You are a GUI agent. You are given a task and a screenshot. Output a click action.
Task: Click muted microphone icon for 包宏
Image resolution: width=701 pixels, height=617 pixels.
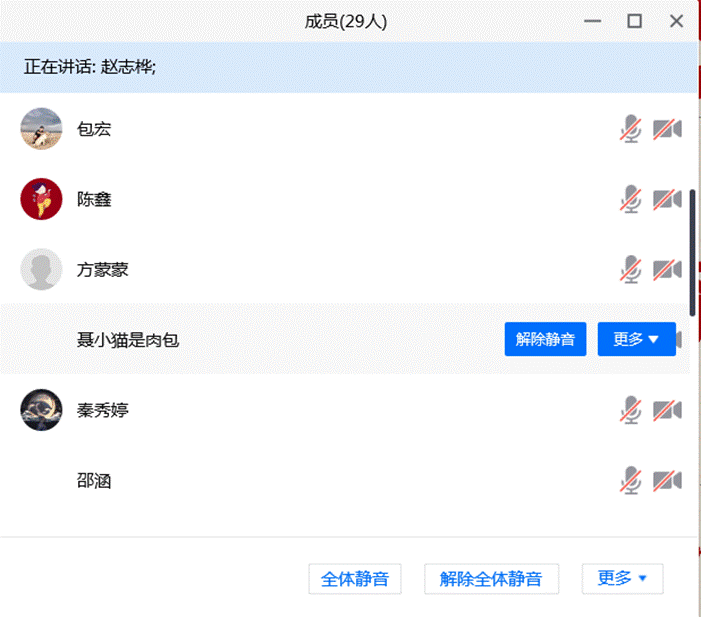[630, 129]
